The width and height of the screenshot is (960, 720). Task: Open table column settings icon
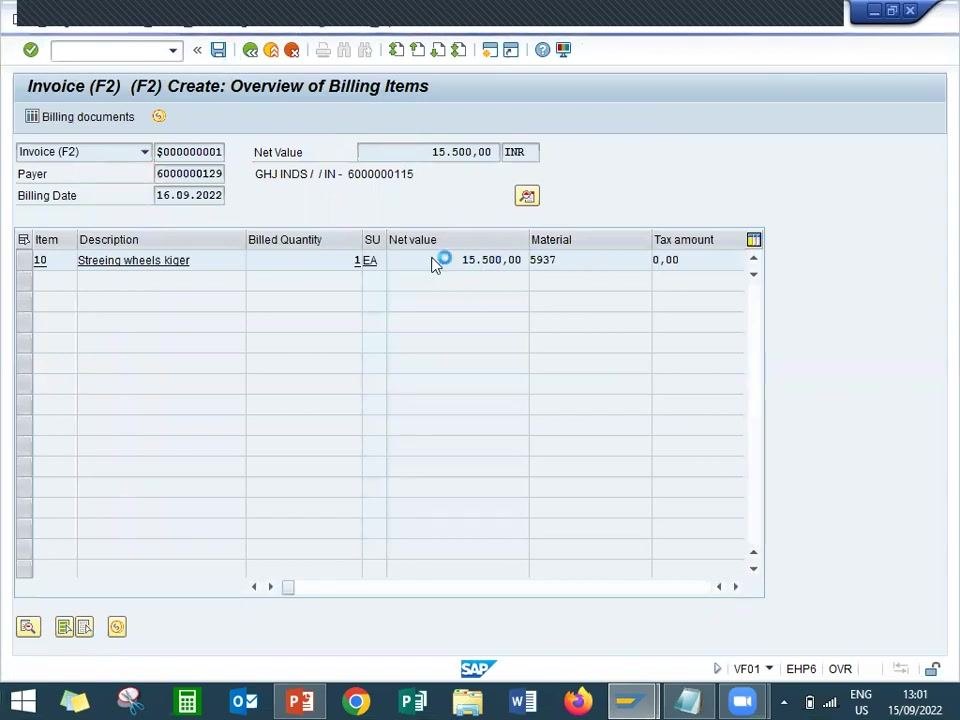(x=754, y=239)
